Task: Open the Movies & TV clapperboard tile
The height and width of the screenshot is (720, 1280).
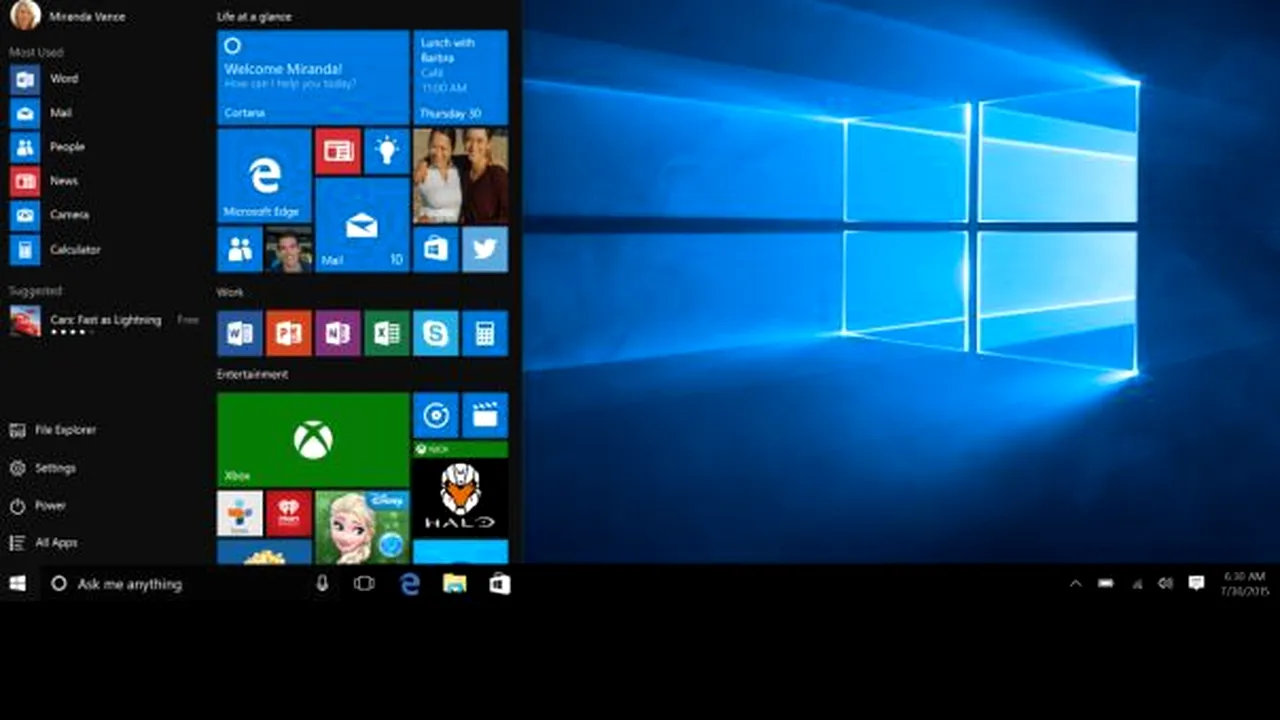Action: pos(485,415)
